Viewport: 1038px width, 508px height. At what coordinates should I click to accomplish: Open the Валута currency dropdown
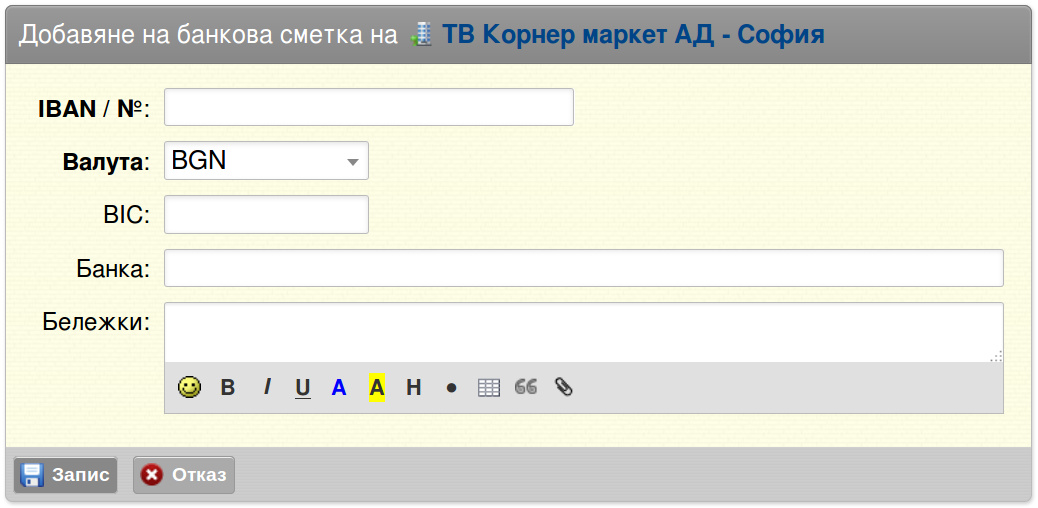point(266,160)
